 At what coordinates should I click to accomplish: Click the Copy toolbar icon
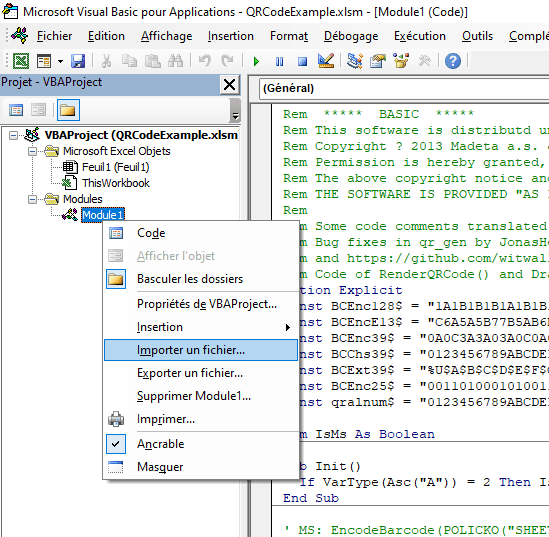tap(129, 61)
